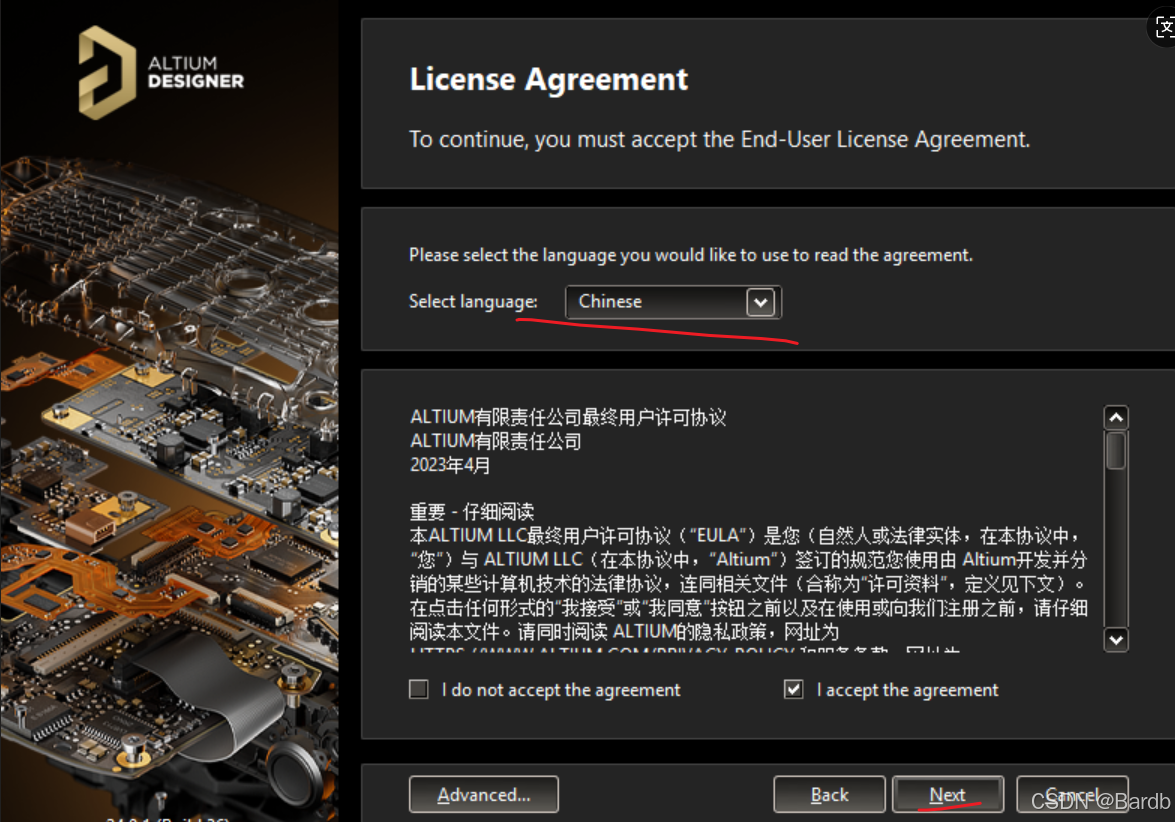
Task: Click the agreement text scrollbar thumb
Action: 1116,450
